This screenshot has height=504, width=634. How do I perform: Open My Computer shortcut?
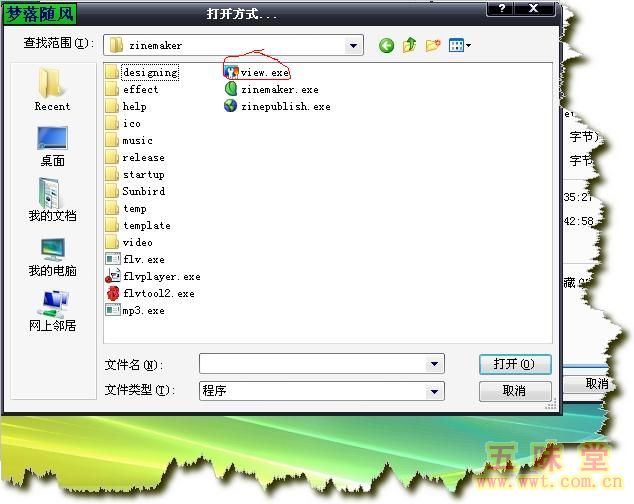click(x=52, y=254)
